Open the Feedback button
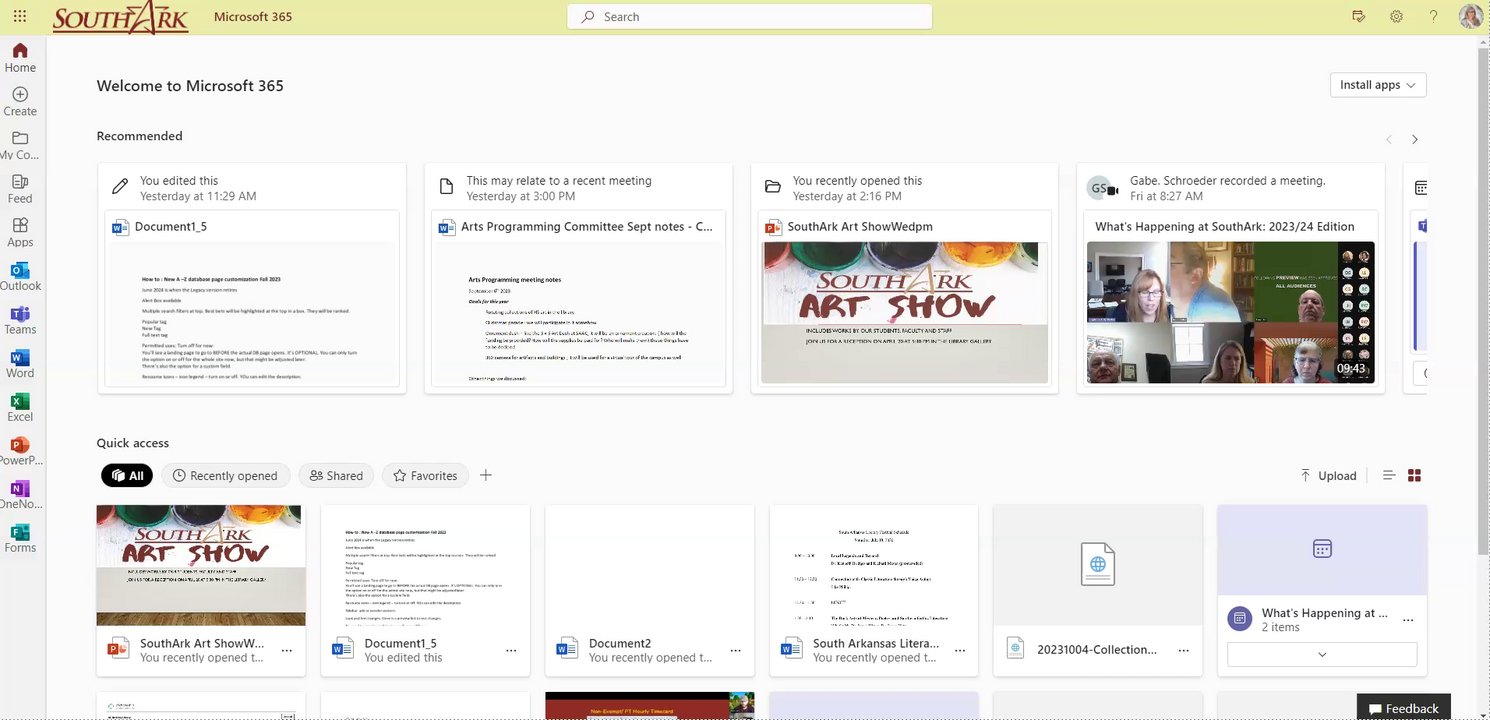The width and height of the screenshot is (1490, 720). 1403,708
